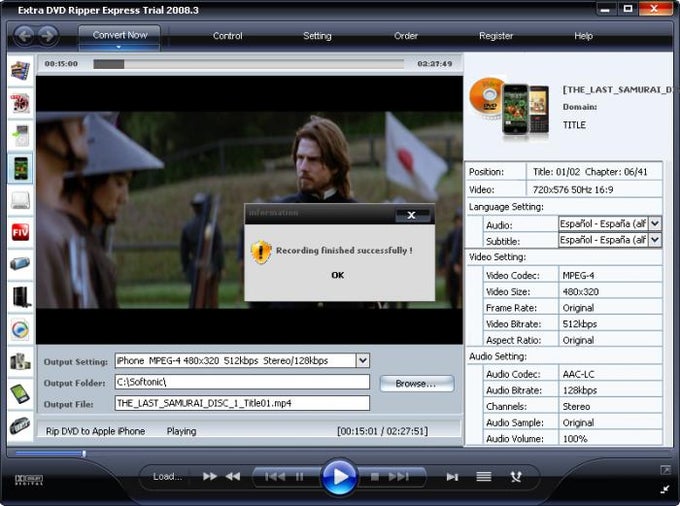
Task: Select the red fan-style profile icon
Action: (20, 103)
